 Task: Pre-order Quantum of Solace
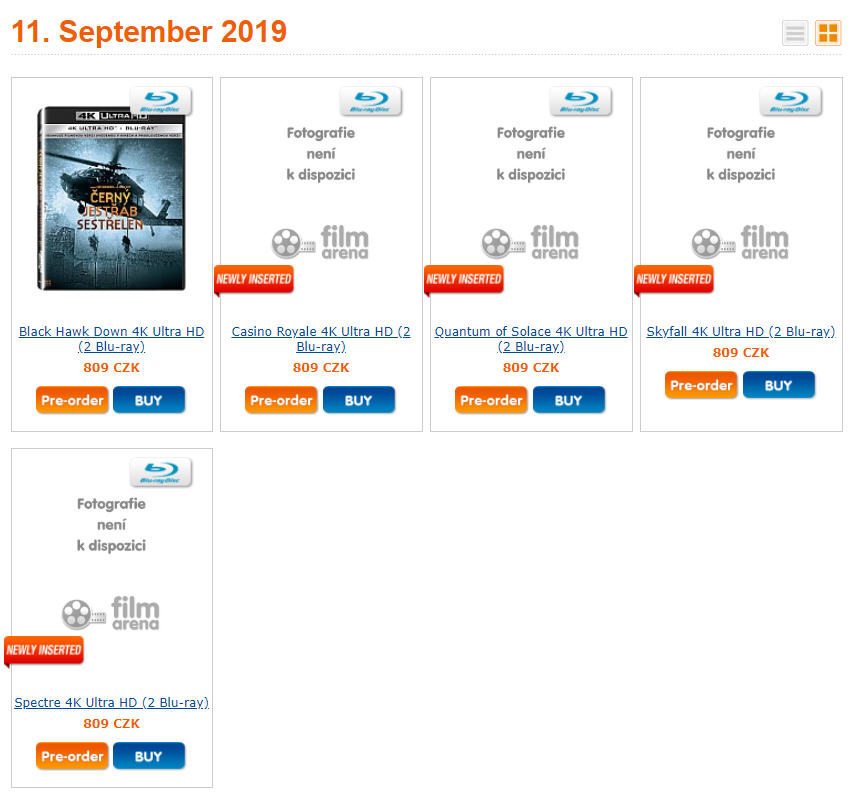tap(492, 400)
